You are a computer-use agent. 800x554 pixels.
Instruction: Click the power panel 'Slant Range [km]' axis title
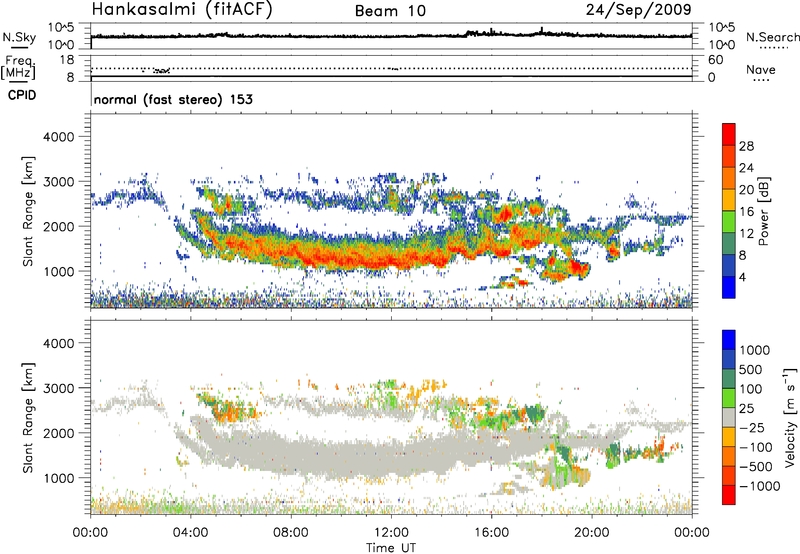[28, 211]
